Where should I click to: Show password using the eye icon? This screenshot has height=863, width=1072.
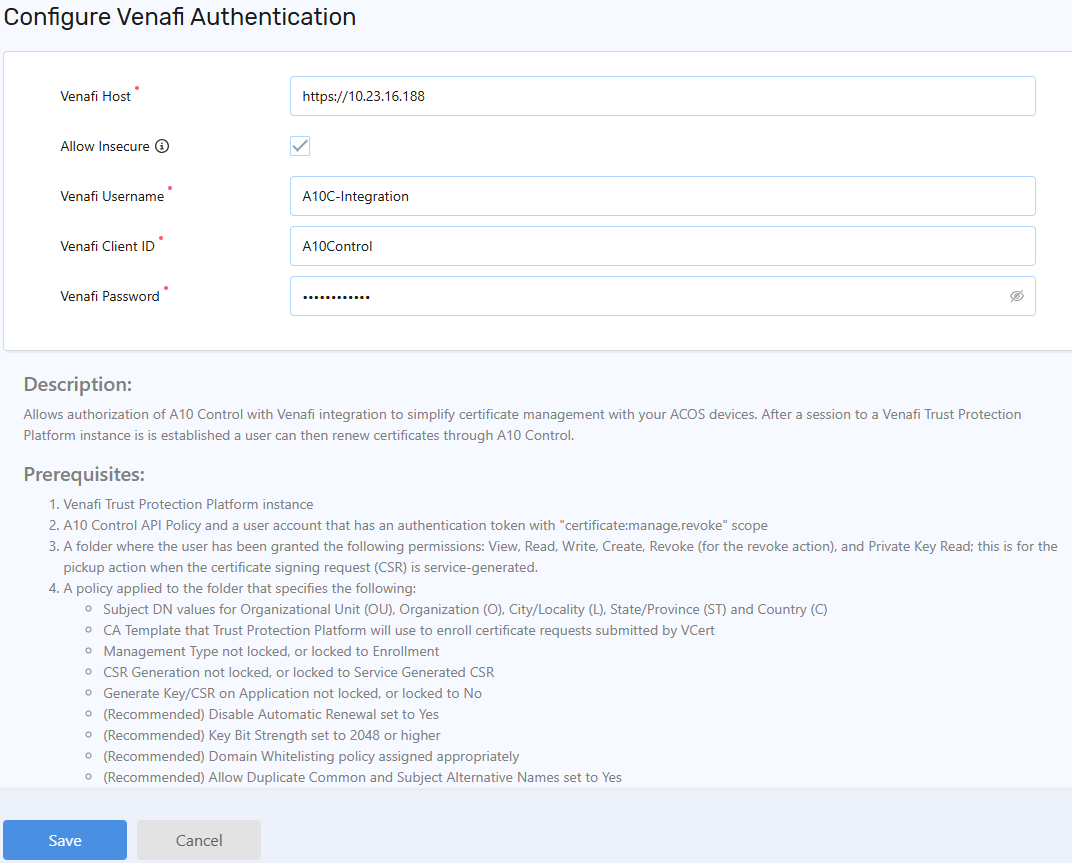[1017, 296]
